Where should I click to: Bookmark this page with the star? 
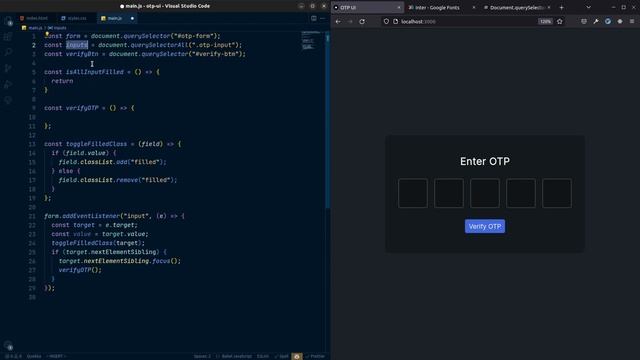(x=560, y=22)
